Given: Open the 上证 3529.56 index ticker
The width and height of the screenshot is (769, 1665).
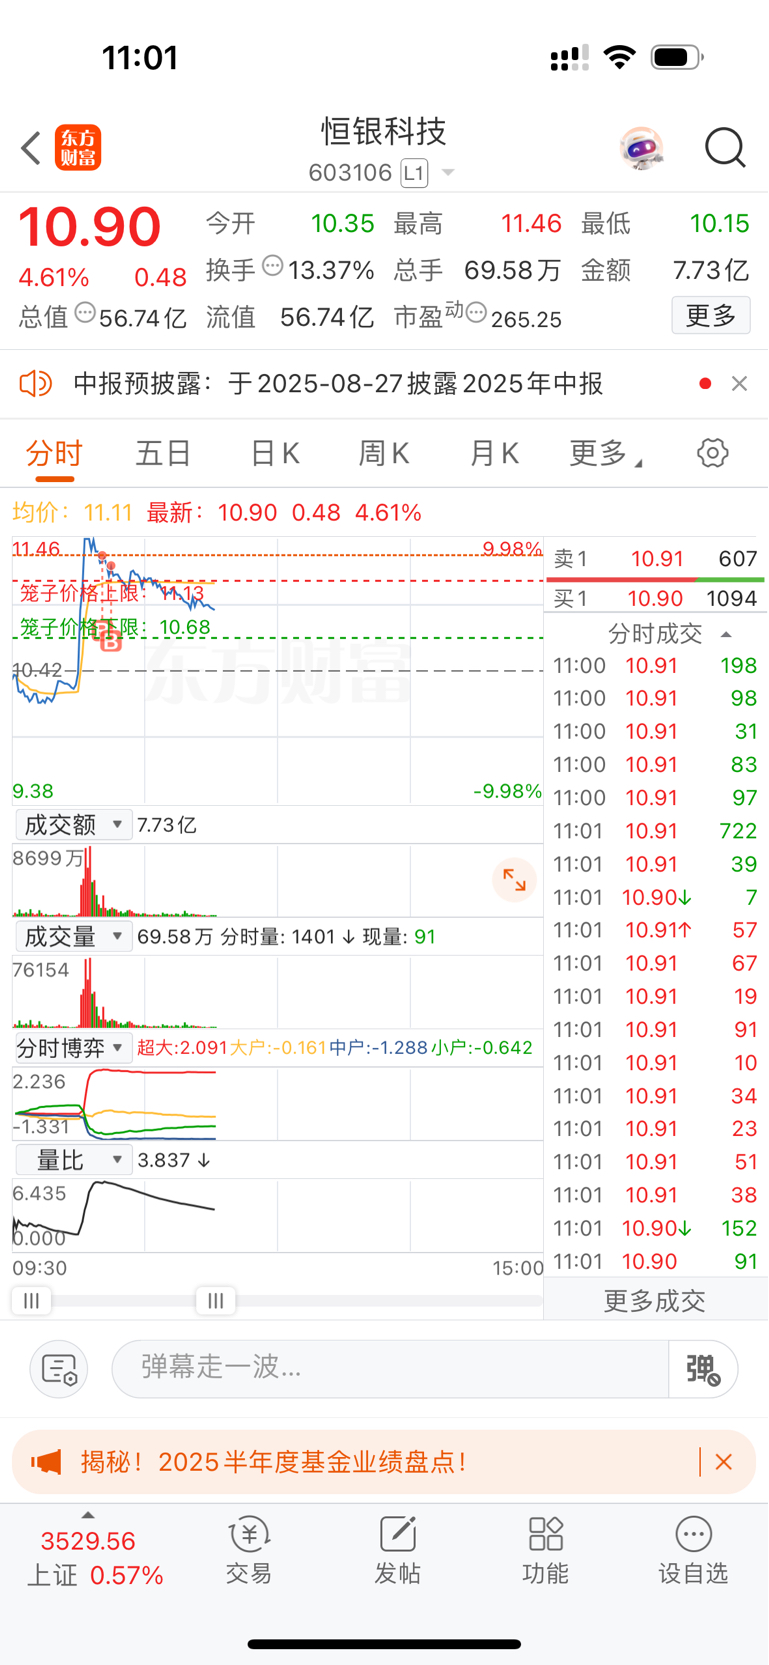Looking at the screenshot, I should pyautogui.click(x=94, y=1558).
